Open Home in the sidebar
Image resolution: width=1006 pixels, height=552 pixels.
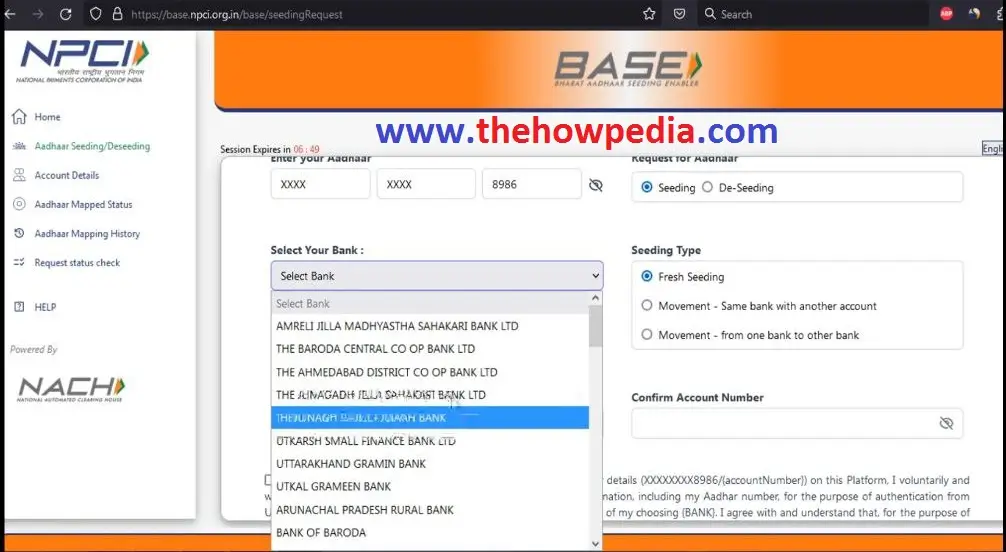pos(47,117)
